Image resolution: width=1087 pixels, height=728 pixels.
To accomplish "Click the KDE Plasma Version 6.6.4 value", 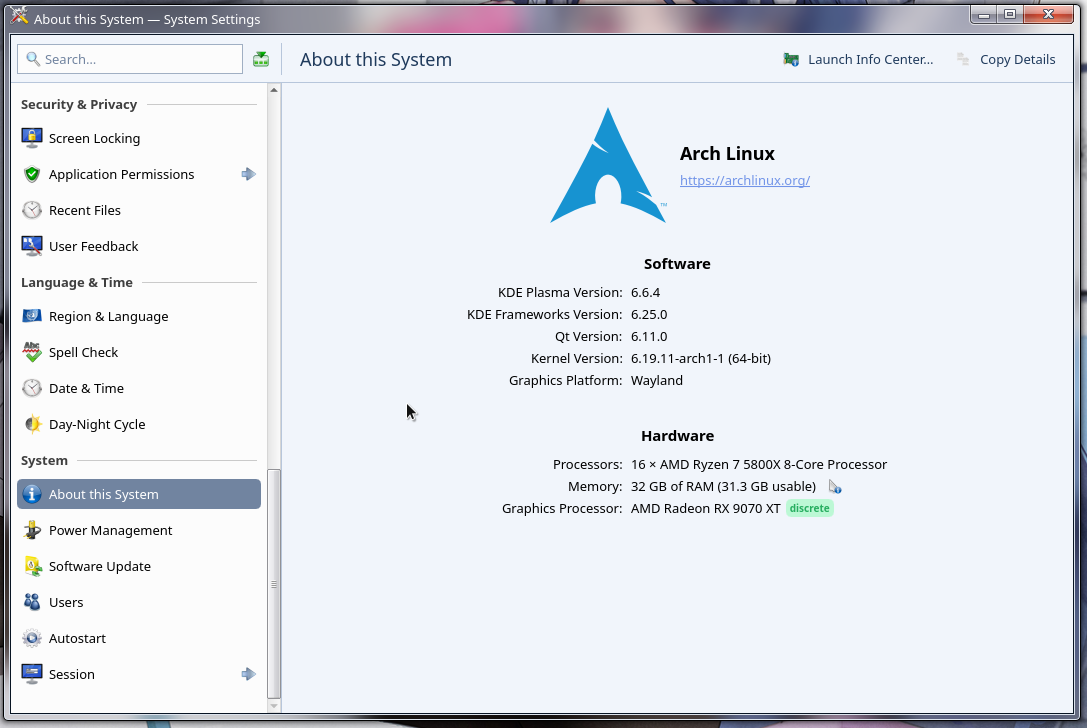I will [x=645, y=293].
